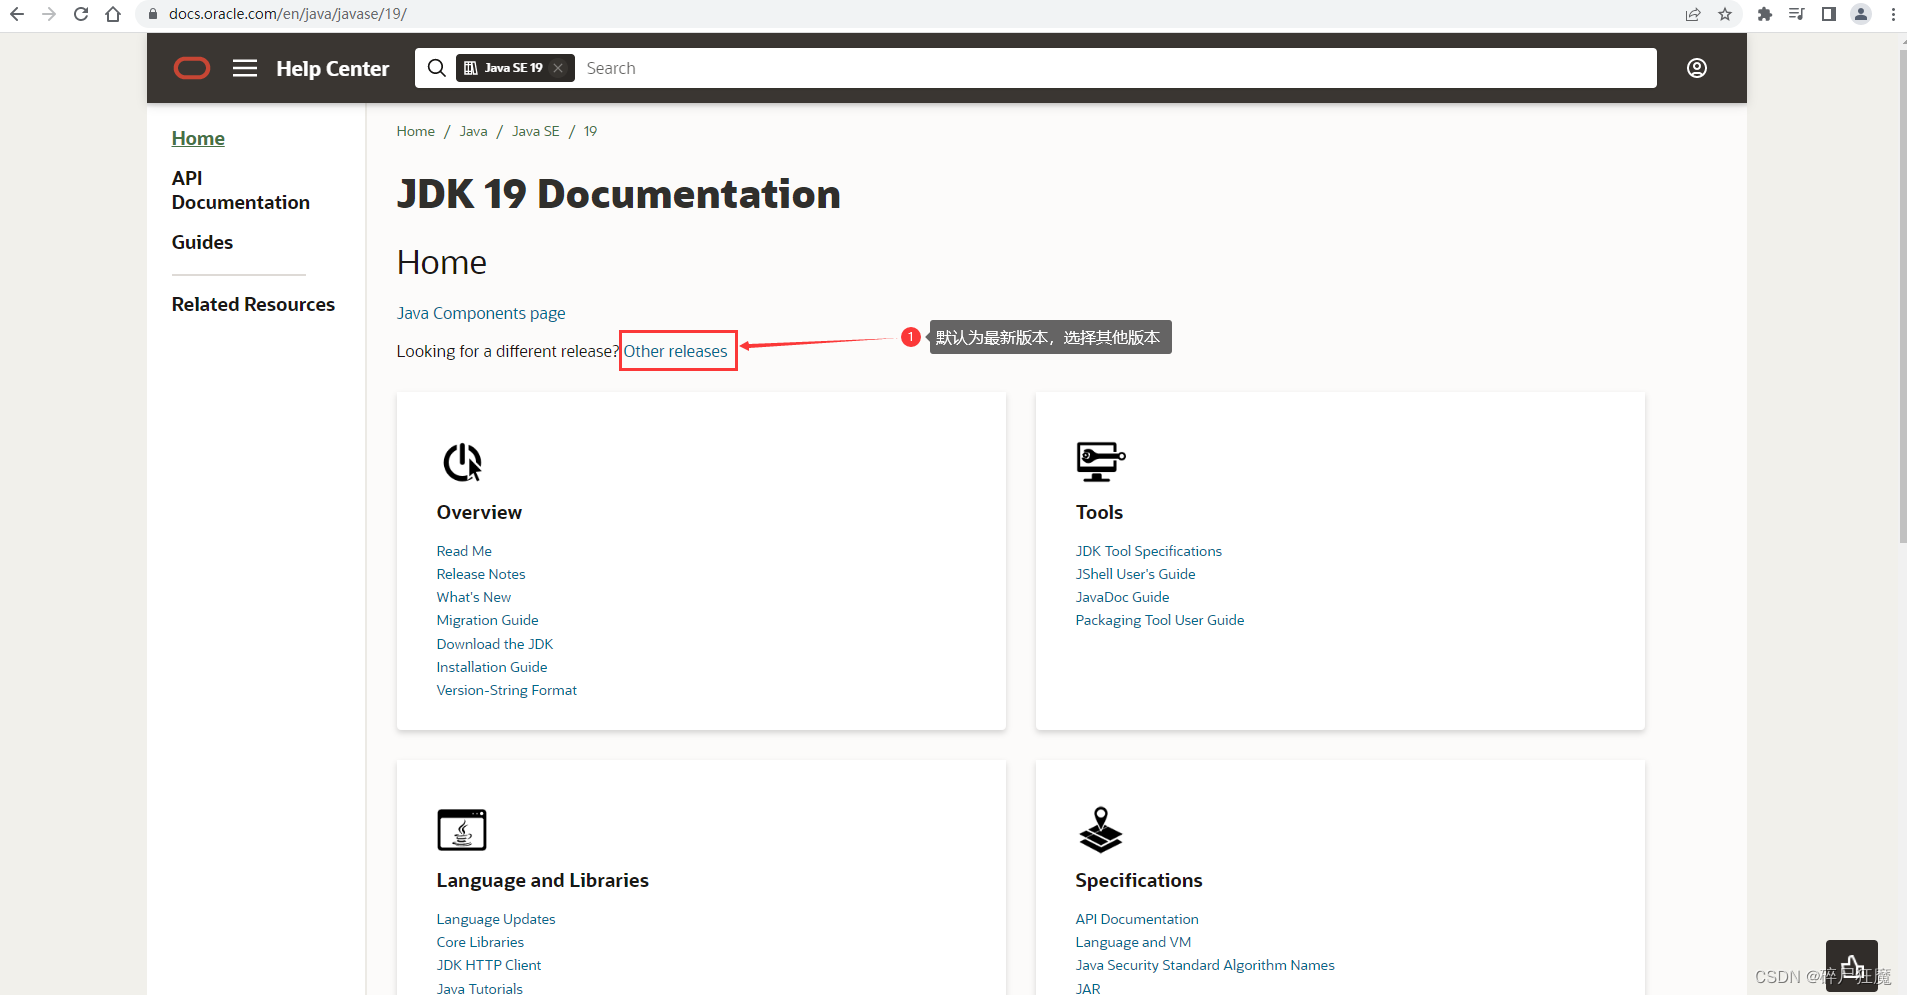The width and height of the screenshot is (1907, 995).
Task: Click the Help Center title
Action: 333,68
